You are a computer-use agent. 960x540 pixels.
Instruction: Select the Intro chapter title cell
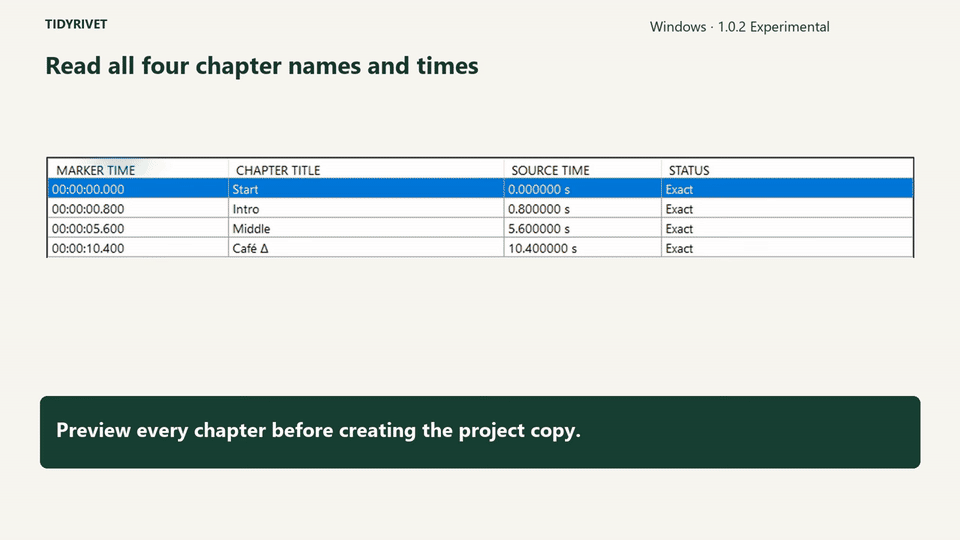366,209
